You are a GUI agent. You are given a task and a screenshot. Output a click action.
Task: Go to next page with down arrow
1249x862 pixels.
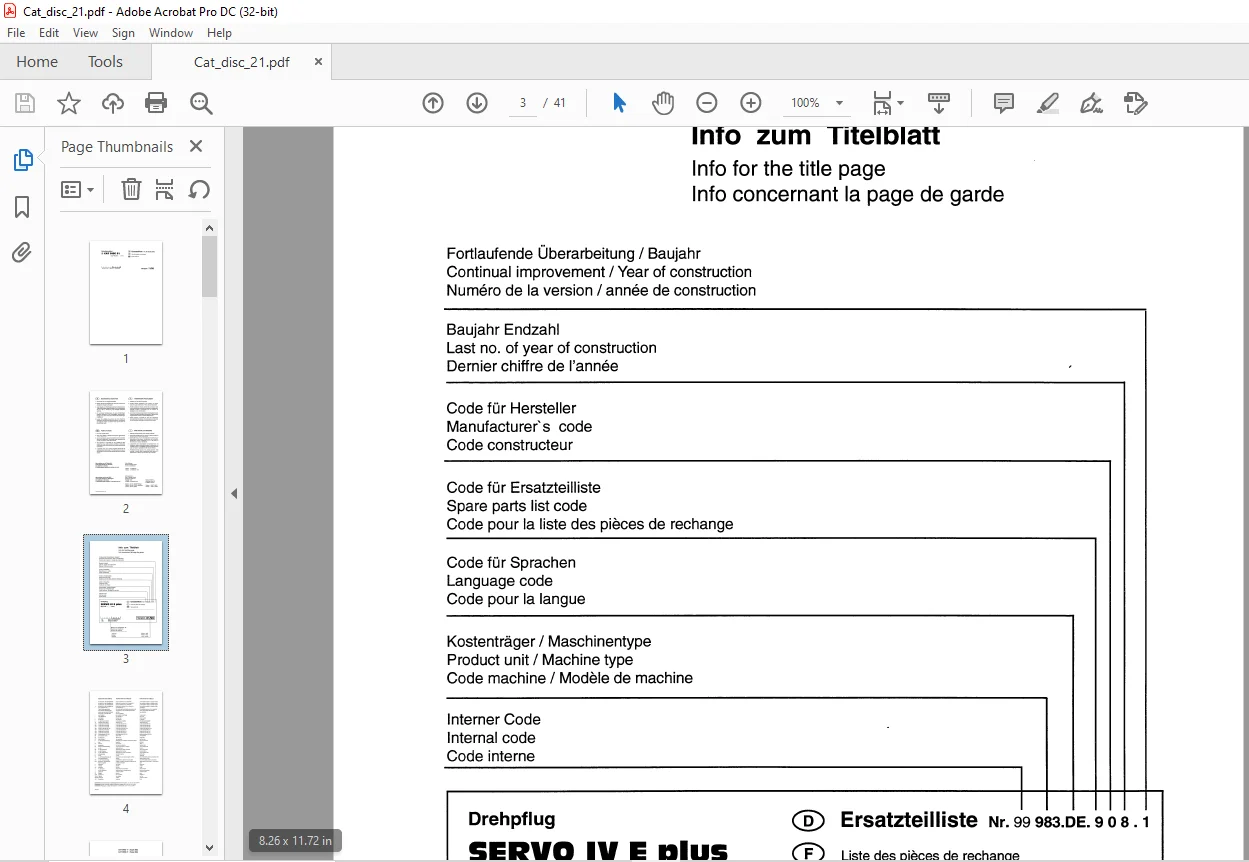[477, 103]
